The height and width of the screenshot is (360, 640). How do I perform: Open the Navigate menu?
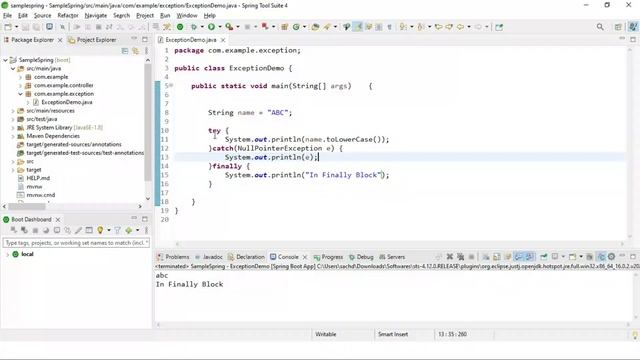pyautogui.click(x=96, y=16)
